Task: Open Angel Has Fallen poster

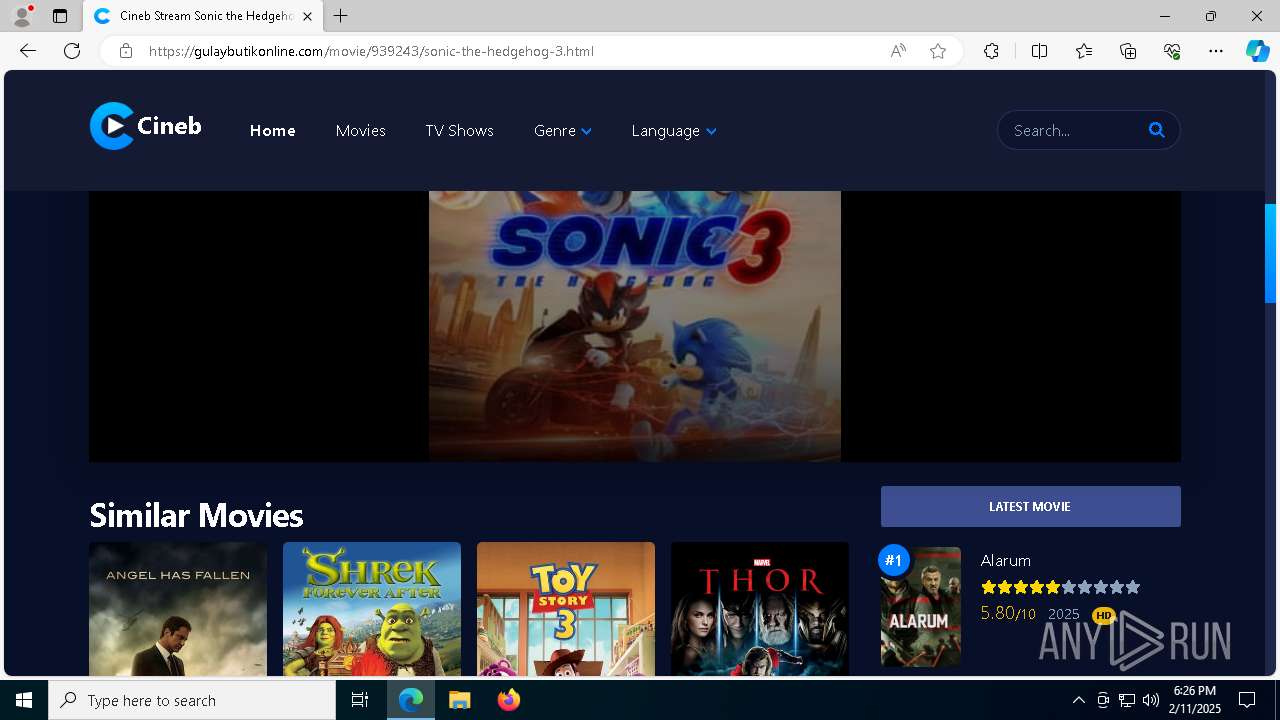Action: 178,609
